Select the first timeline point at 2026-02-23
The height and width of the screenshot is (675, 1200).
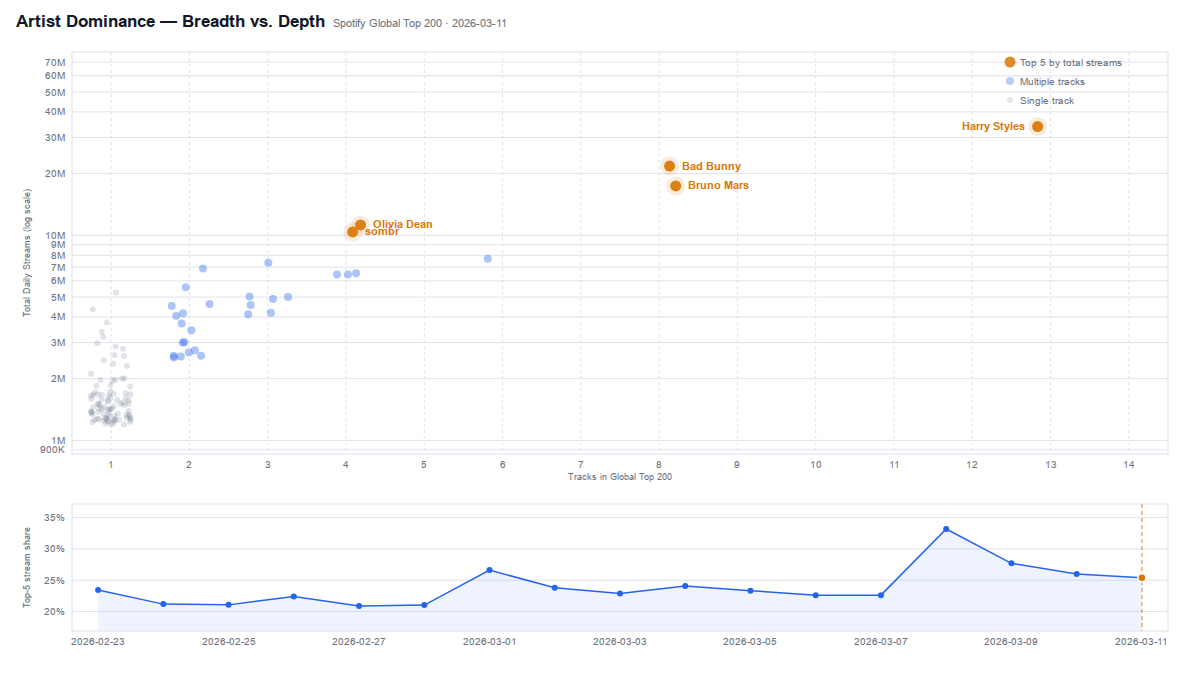tap(98, 590)
